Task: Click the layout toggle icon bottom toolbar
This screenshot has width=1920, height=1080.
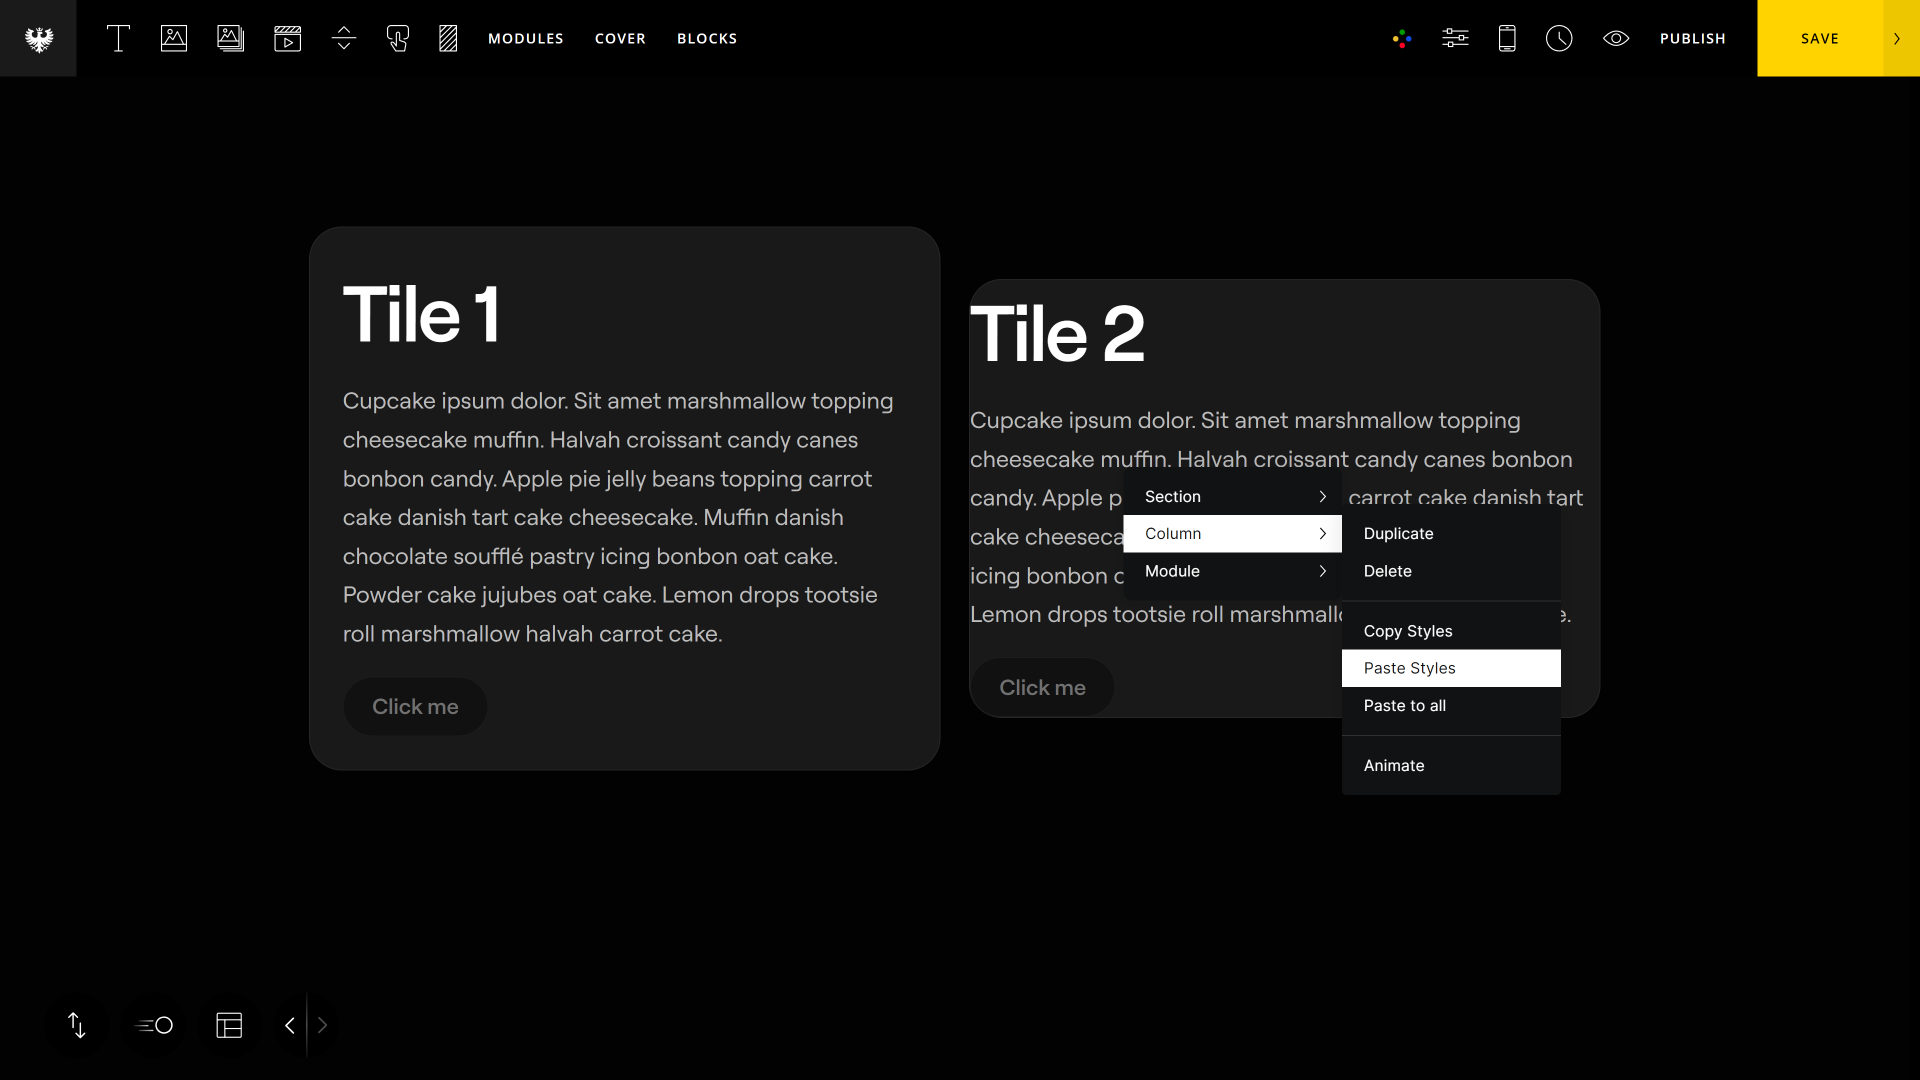Action: 229,1025
